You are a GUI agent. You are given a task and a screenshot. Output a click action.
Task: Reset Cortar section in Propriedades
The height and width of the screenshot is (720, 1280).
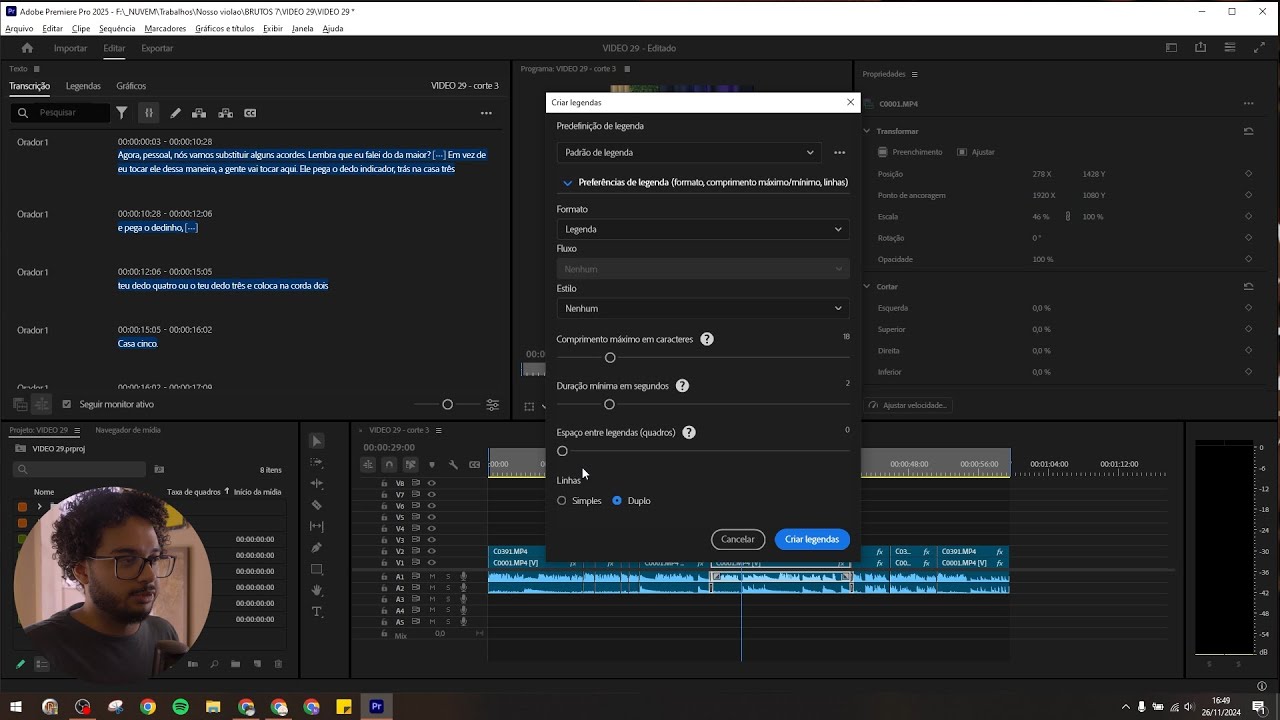click(1248, 286)
